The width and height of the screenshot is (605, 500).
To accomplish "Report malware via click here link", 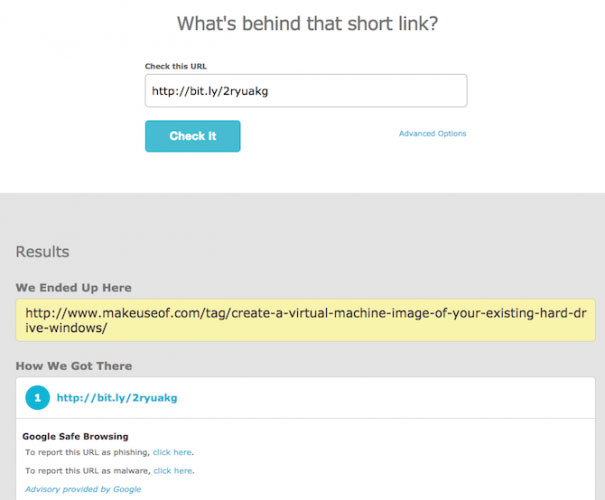I will 173,471.
